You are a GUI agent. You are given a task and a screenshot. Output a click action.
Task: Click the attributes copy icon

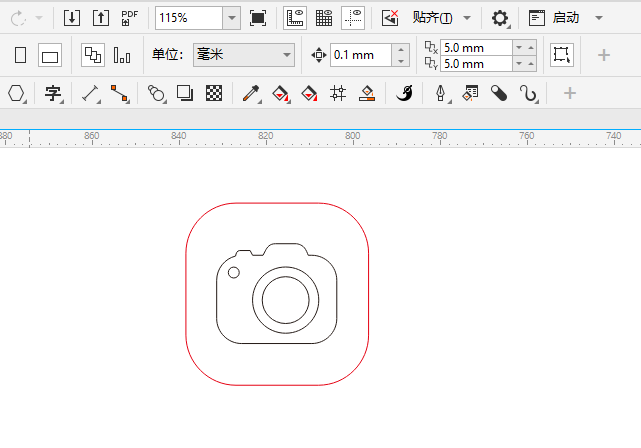click(470, 94)
